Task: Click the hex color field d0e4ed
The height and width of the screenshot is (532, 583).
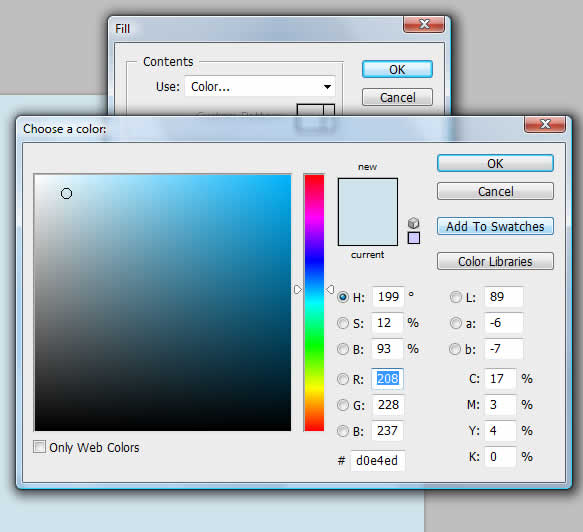Action: 378,461
